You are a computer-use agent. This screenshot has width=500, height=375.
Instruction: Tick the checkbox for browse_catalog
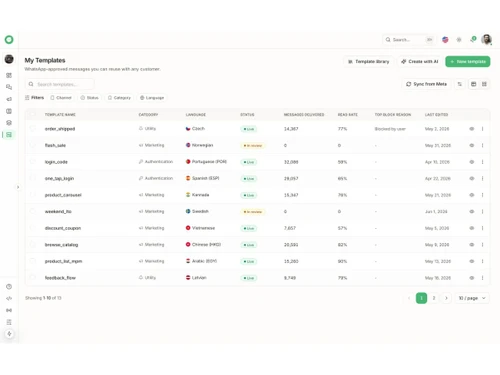[33, 244]
